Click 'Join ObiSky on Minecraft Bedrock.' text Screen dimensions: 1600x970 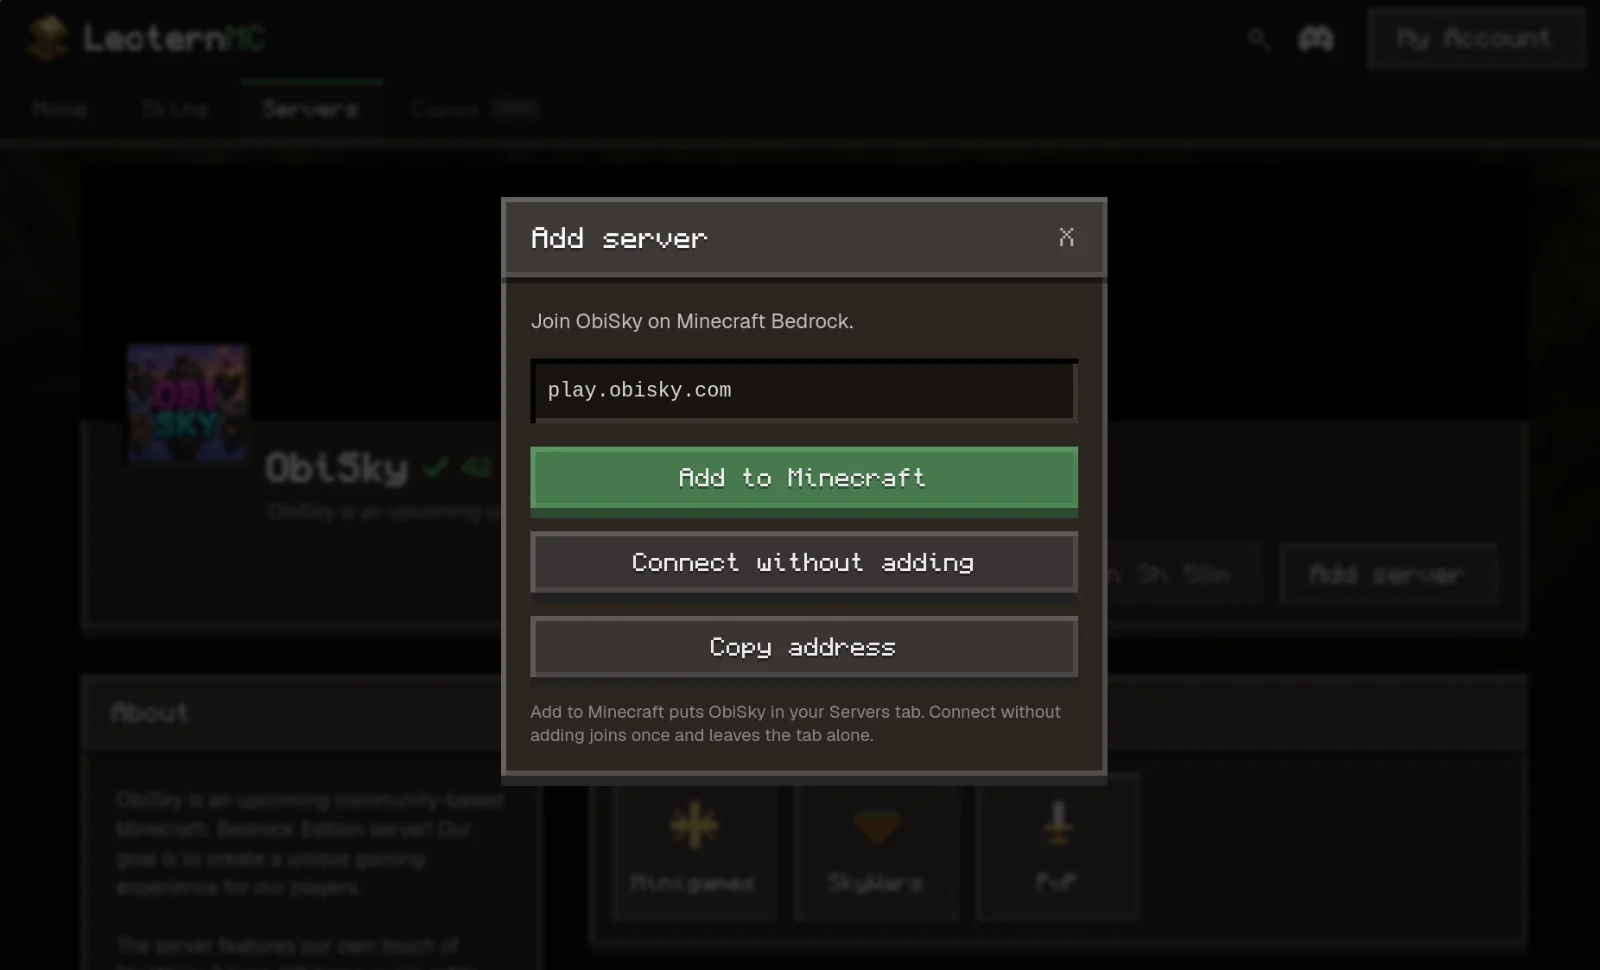692,321
